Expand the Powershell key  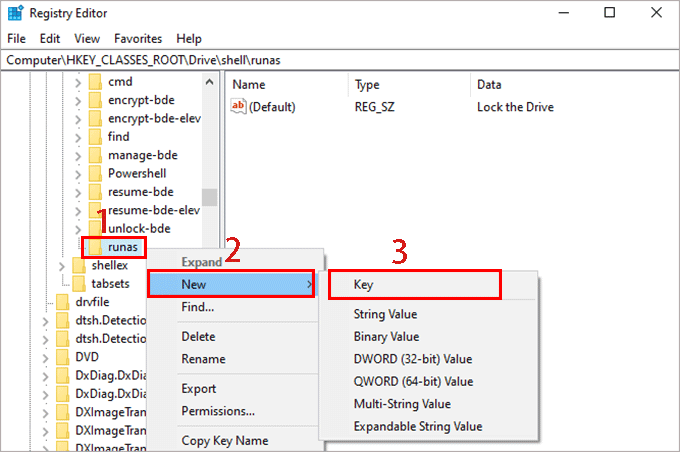78,174
